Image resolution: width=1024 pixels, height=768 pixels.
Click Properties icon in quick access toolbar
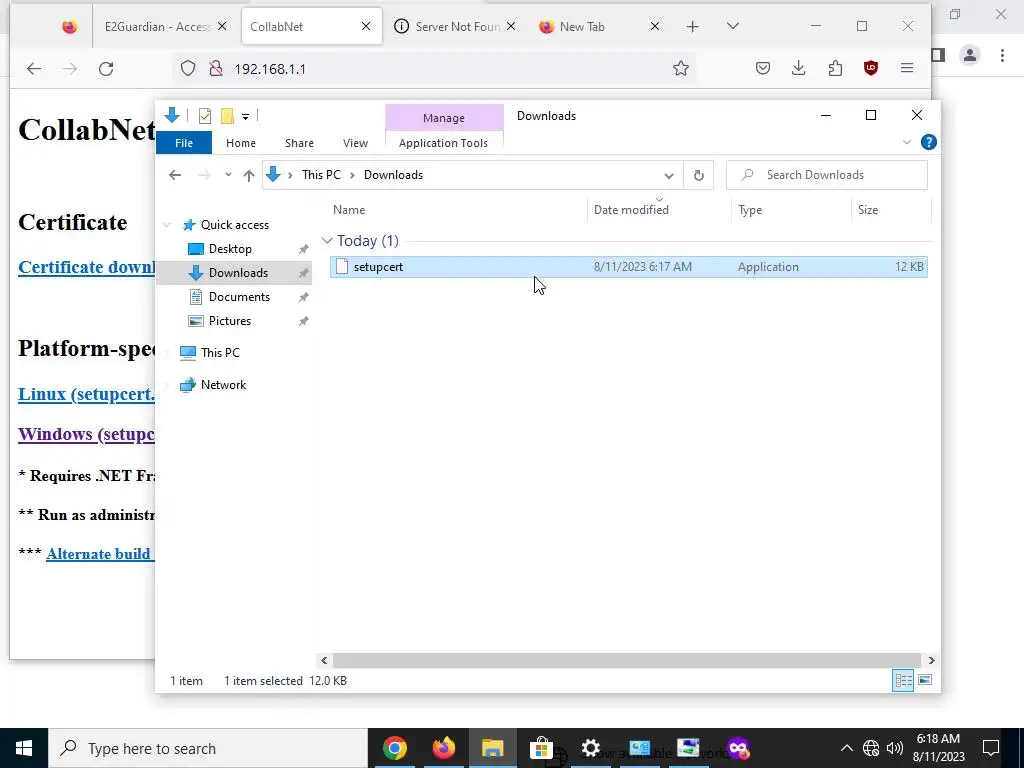pyautogui.click(x=204, y=116)
